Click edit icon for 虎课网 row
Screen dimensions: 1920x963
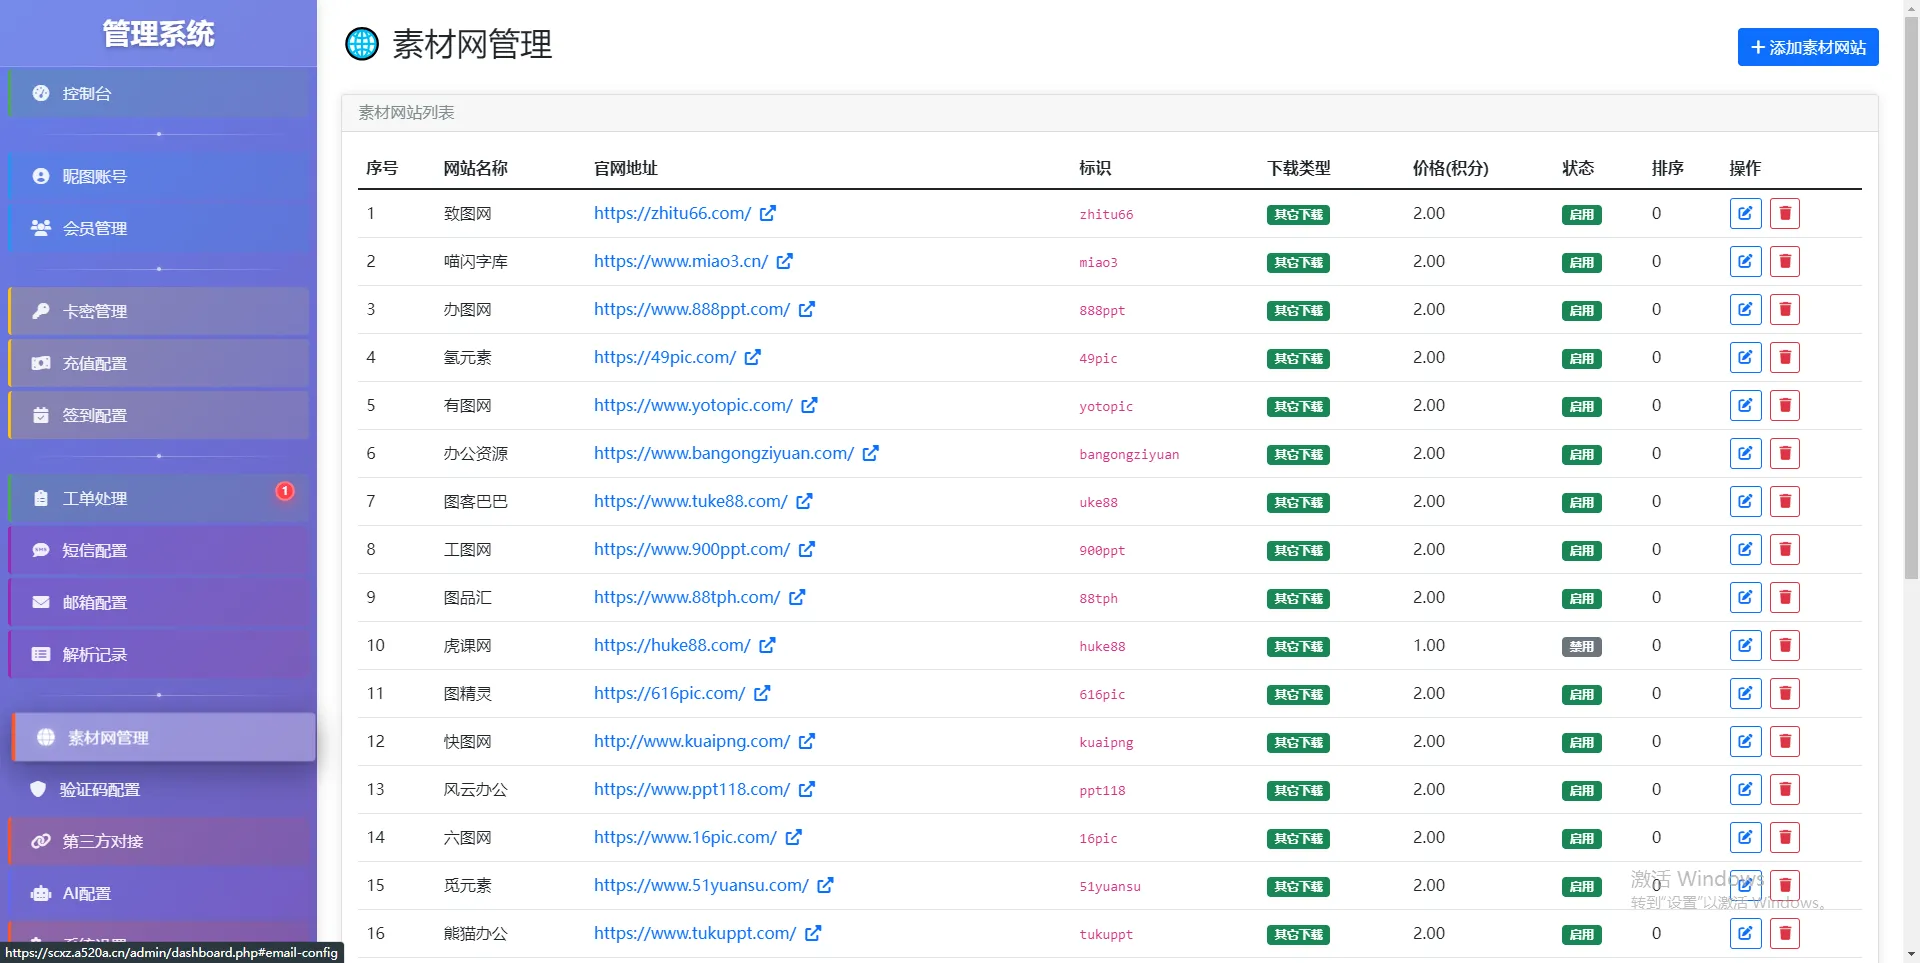pos(1745,645)
